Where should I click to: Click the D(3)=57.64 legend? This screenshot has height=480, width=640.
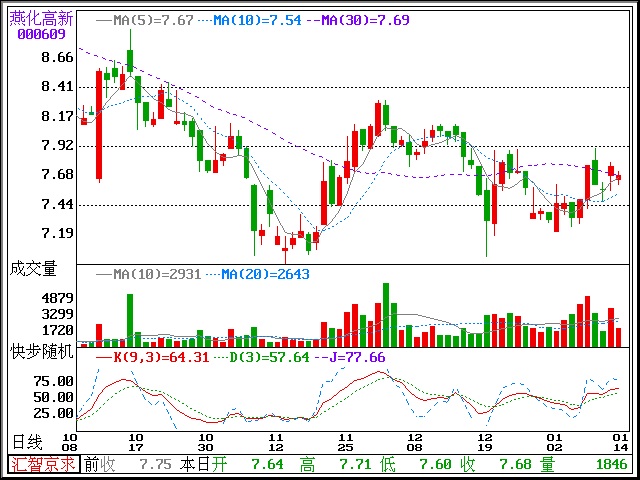(x=261, y=358)
